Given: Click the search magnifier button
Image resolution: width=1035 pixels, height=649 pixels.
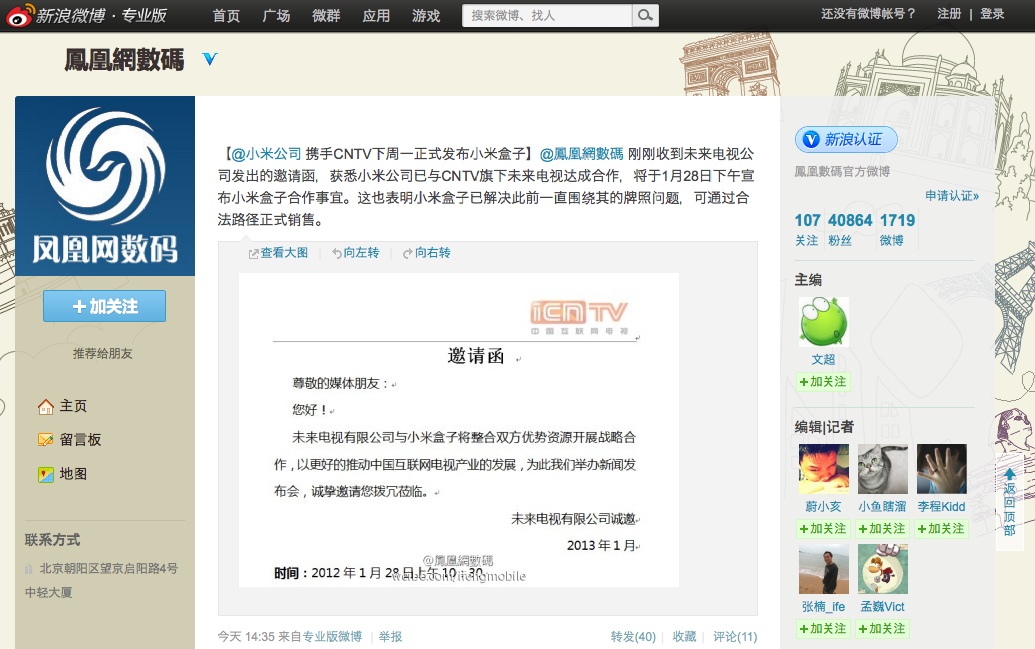Looking at the screenshot, I should tap(645, 15).
